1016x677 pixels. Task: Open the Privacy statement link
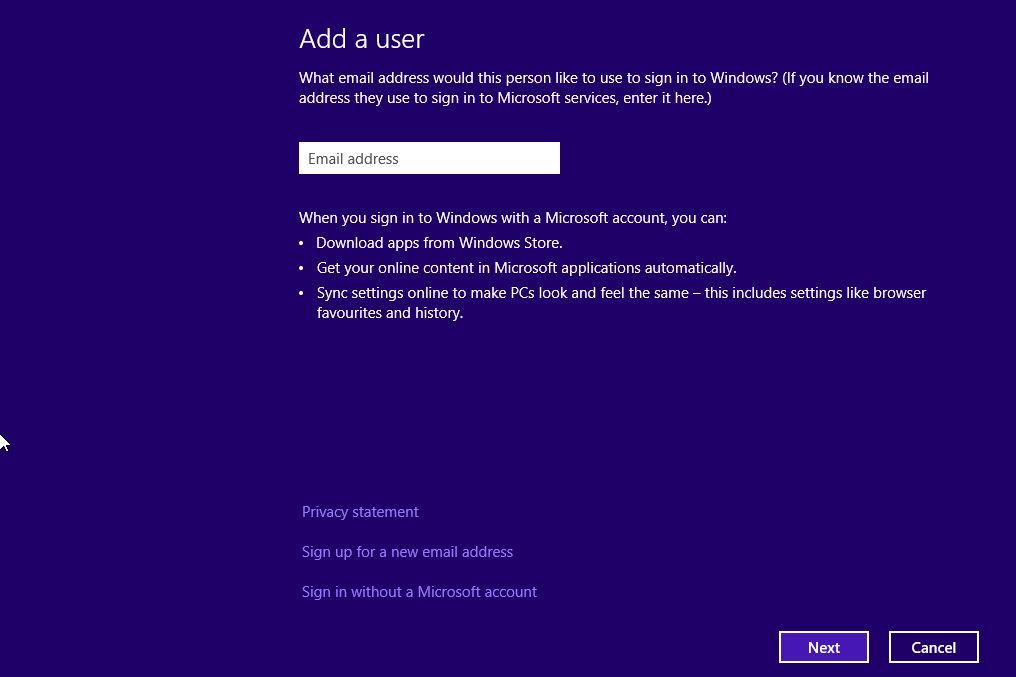click(360, 512)
